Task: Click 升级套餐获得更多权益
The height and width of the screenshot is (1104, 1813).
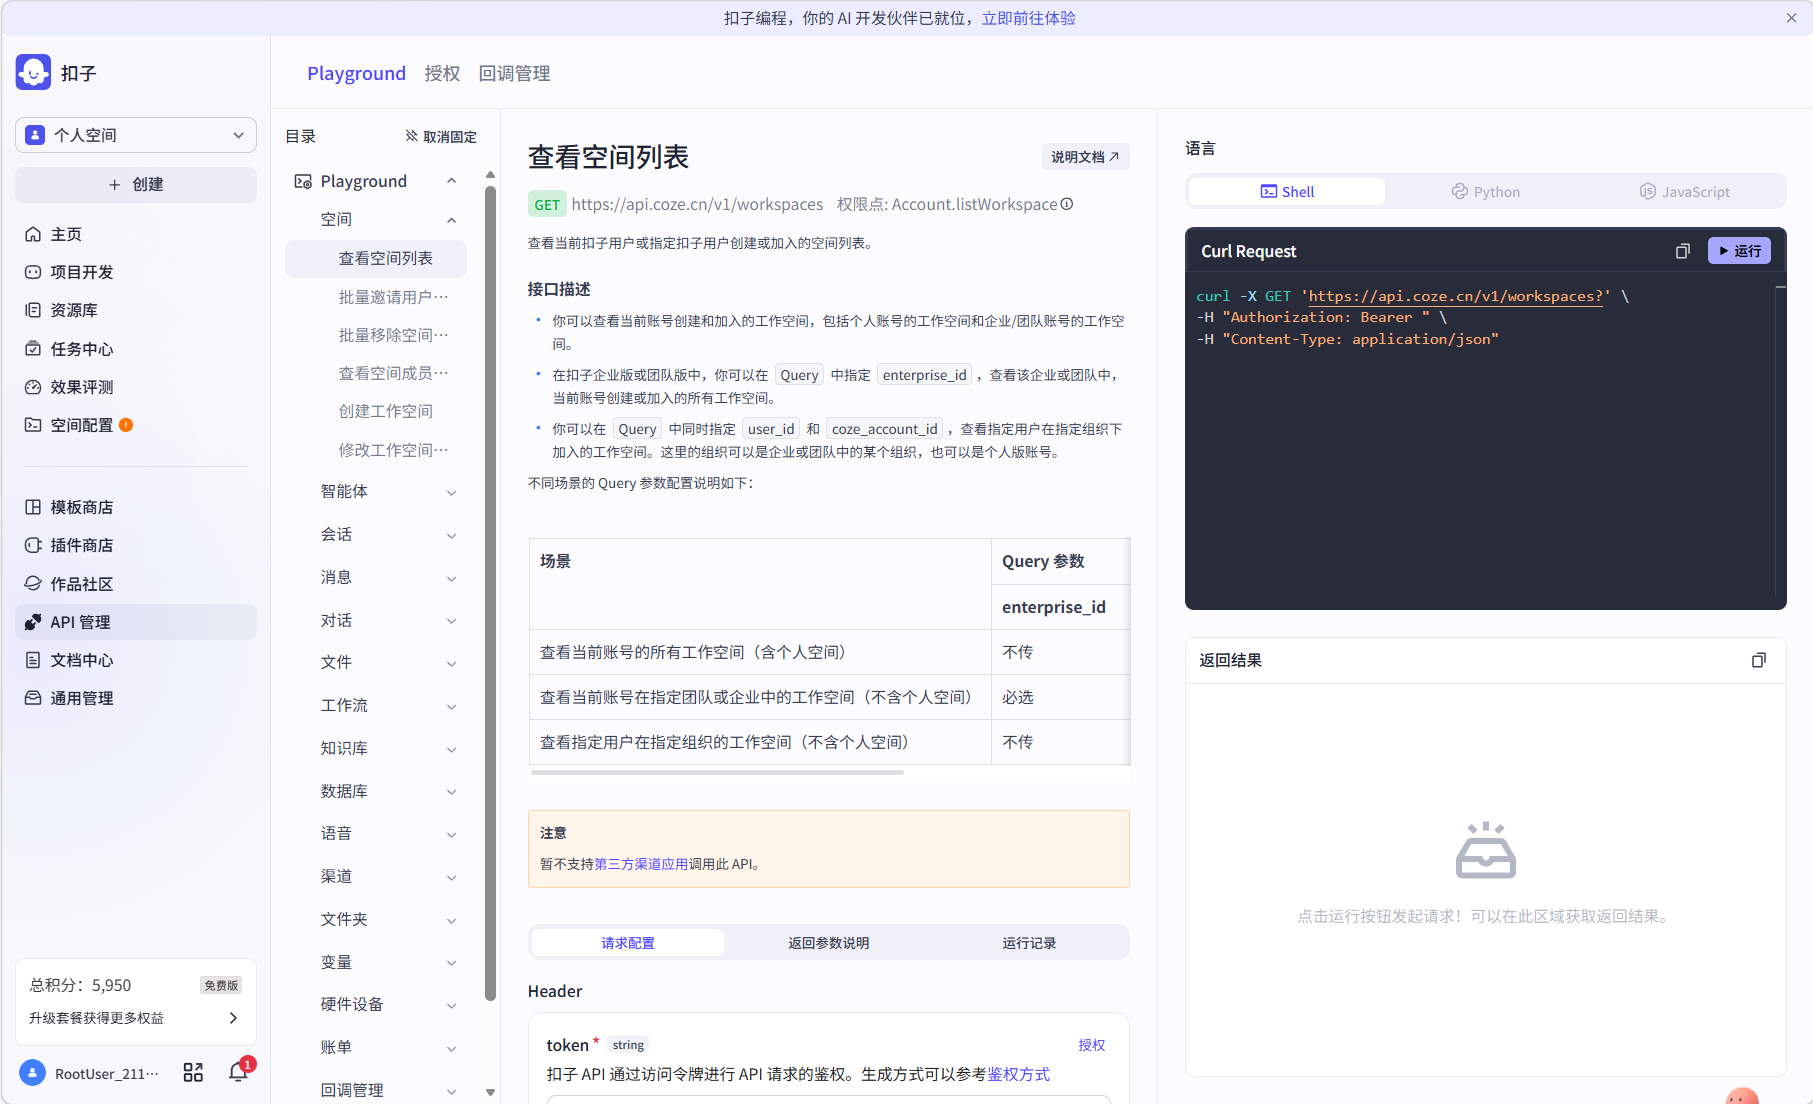Action: (x=134, y=1018)
